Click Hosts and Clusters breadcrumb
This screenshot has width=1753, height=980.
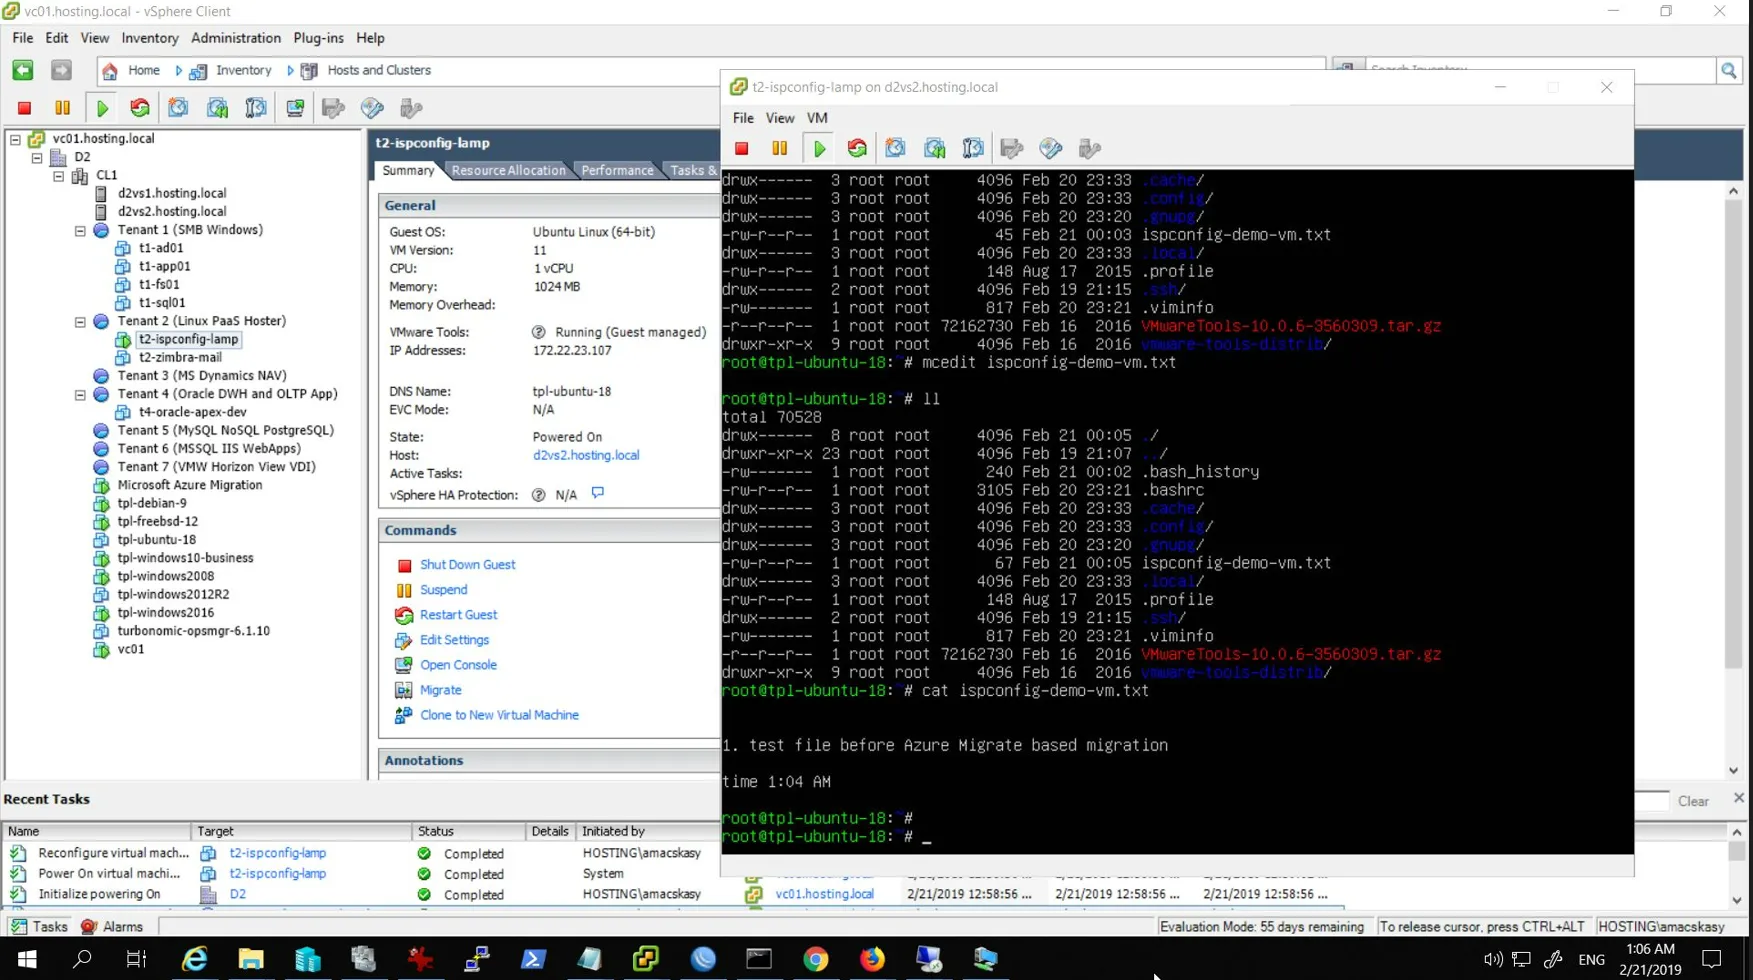point(379,70)
